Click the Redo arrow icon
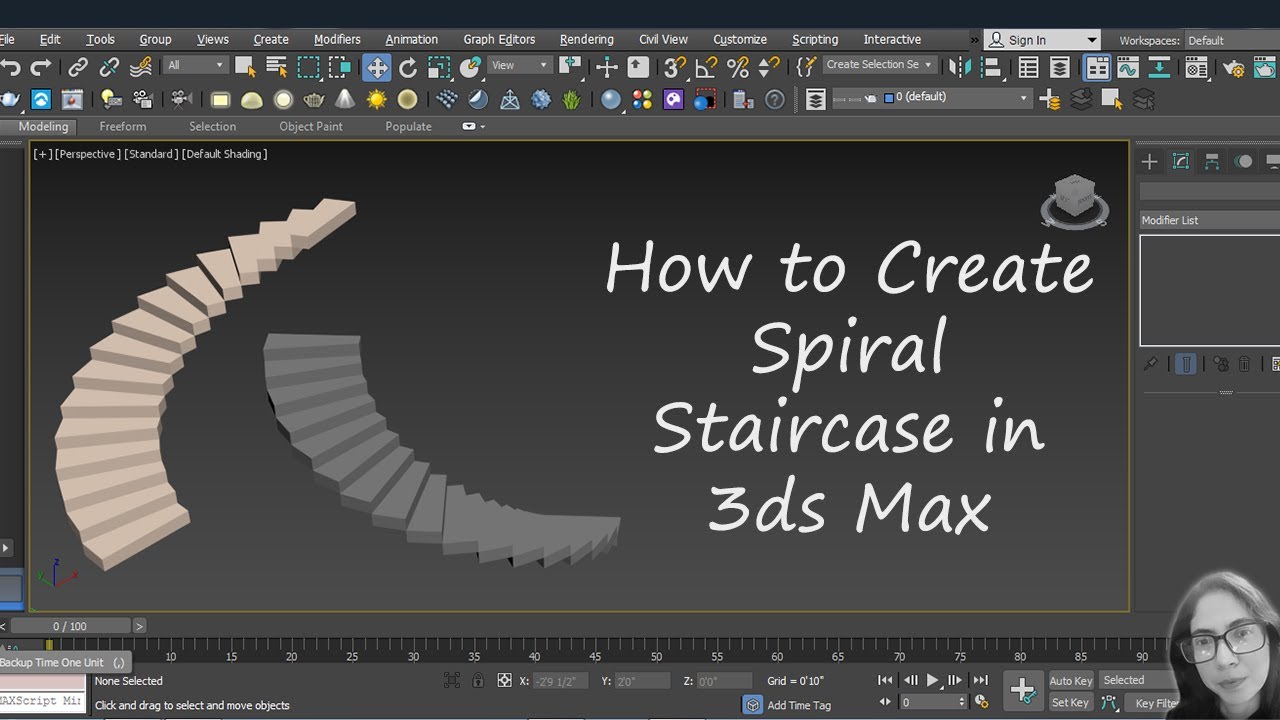Viewport: 1280px width, 720px height. (x=41, y=68)
